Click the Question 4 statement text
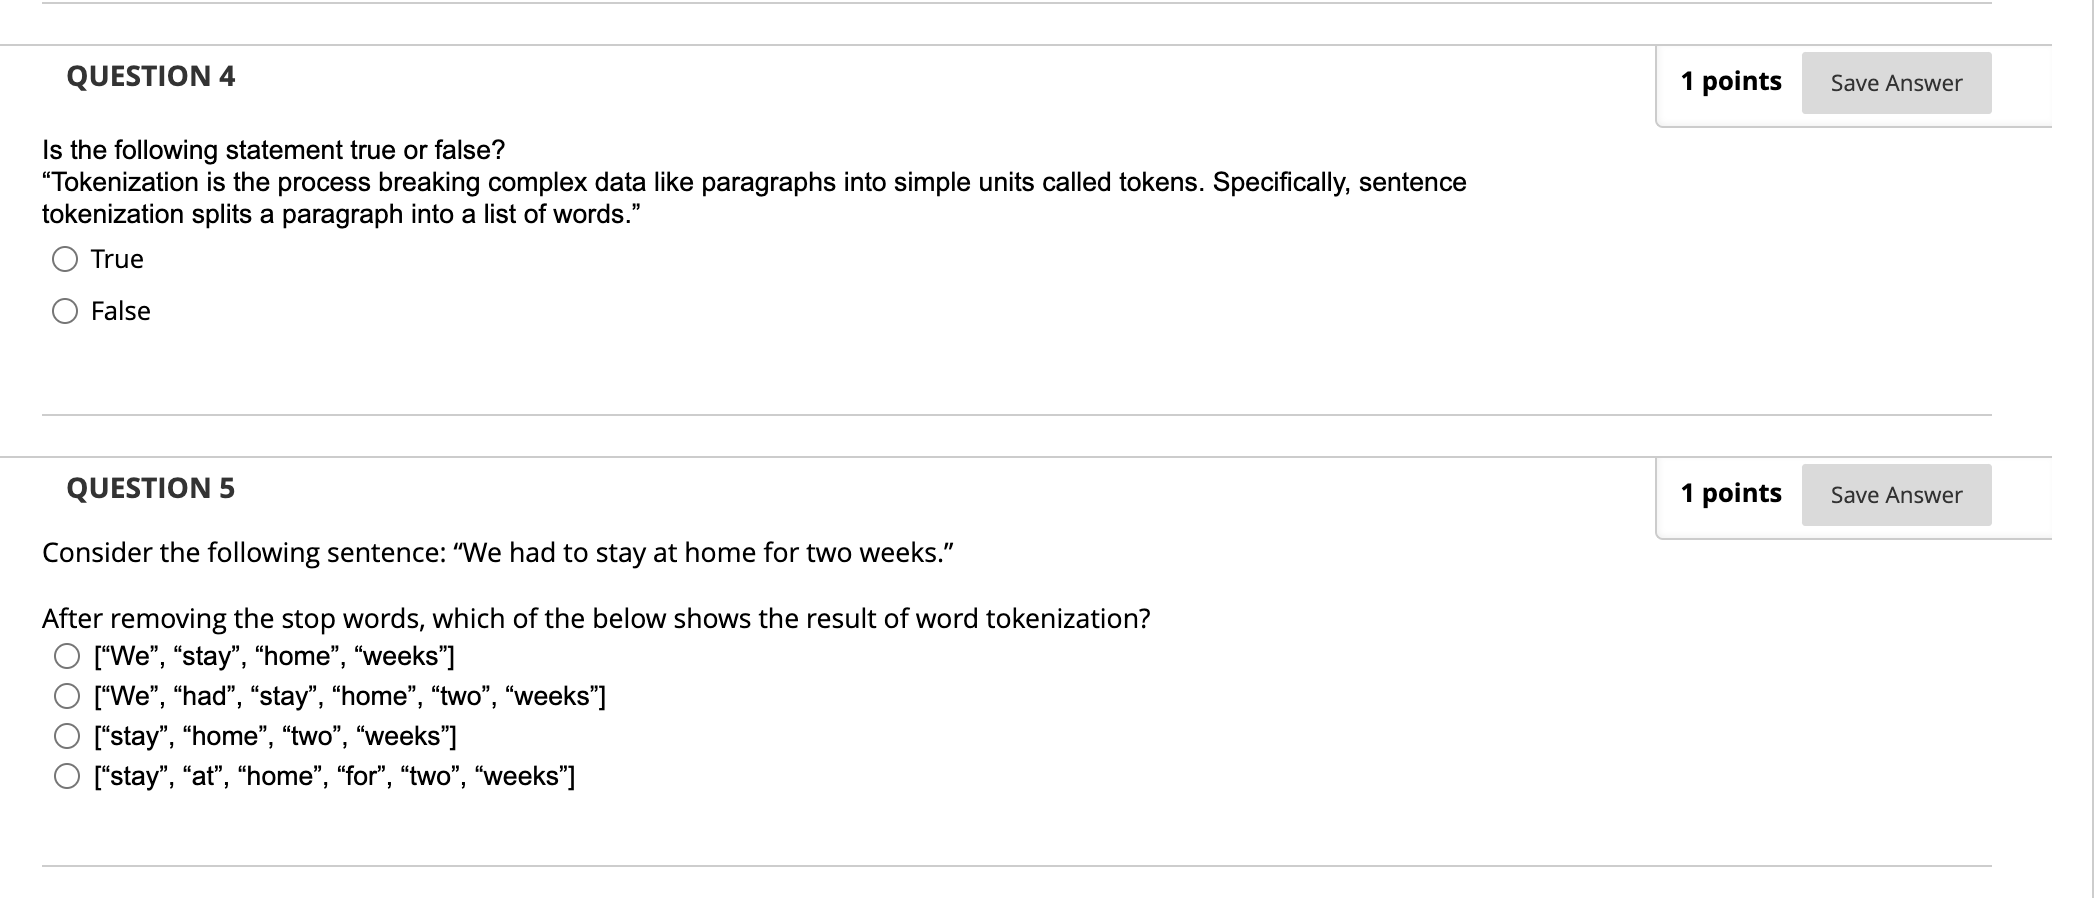This screenshot has height=898, width=2094. pyautogui.click(x=750, y=182)
